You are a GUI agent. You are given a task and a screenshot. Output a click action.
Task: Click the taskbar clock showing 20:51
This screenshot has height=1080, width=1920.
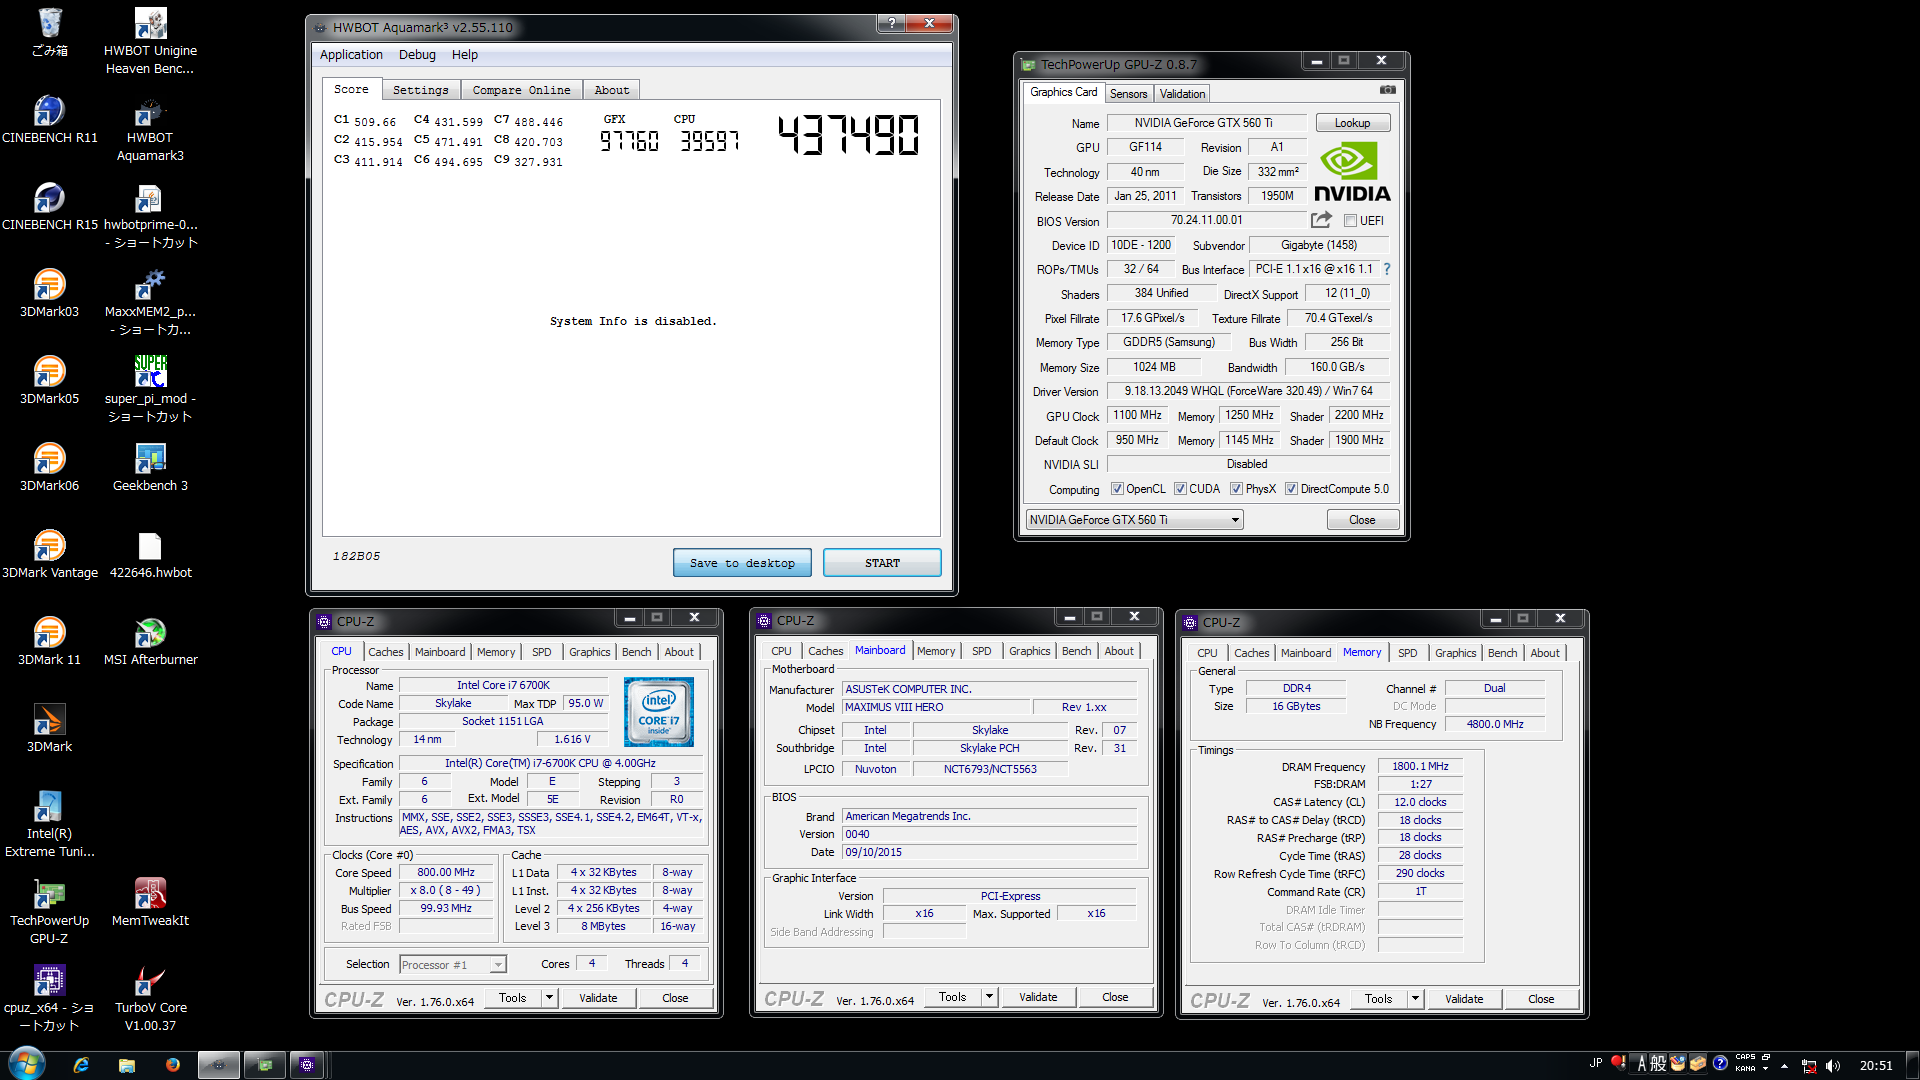(1876, 1065)
